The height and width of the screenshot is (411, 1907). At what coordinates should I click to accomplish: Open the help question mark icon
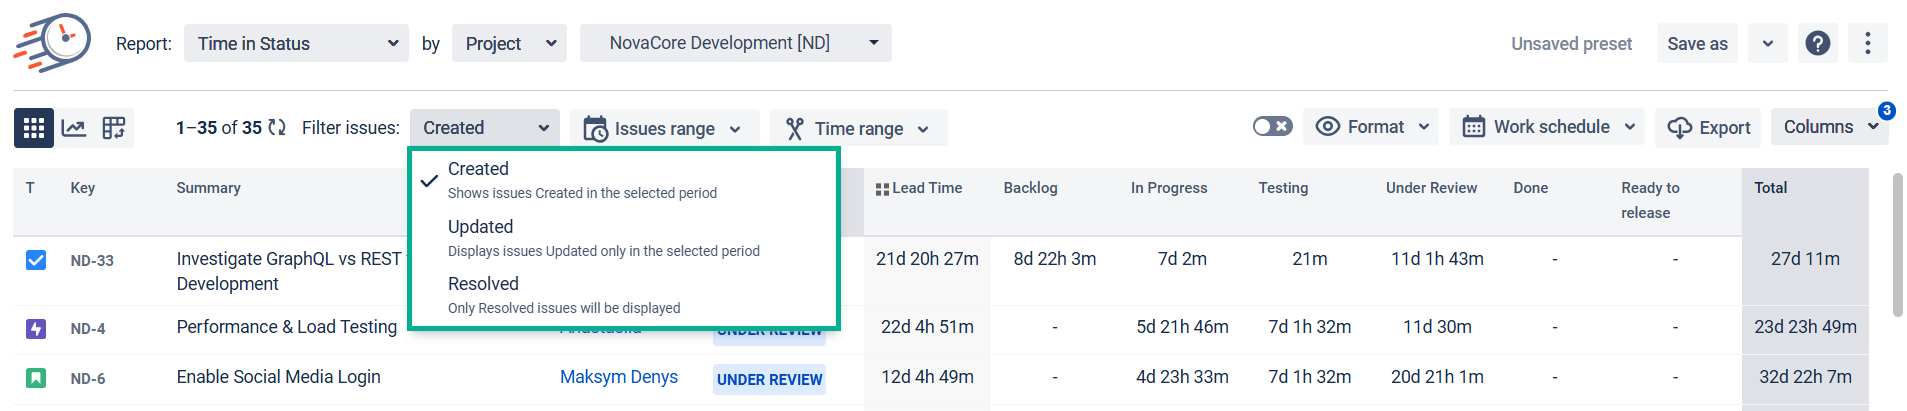[x=1817, y=43]
